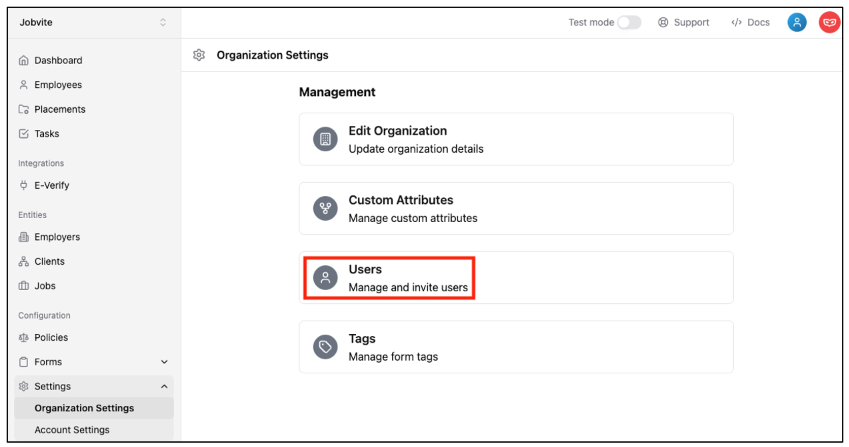Select Account Settings in the sidebar
Viewport: 849px width, 447px height.
[x=72, y=430]
